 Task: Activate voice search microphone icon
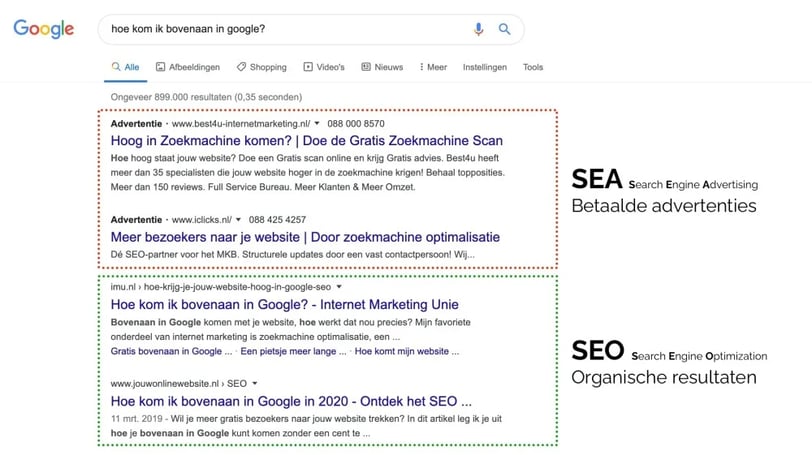click(478, 29)
